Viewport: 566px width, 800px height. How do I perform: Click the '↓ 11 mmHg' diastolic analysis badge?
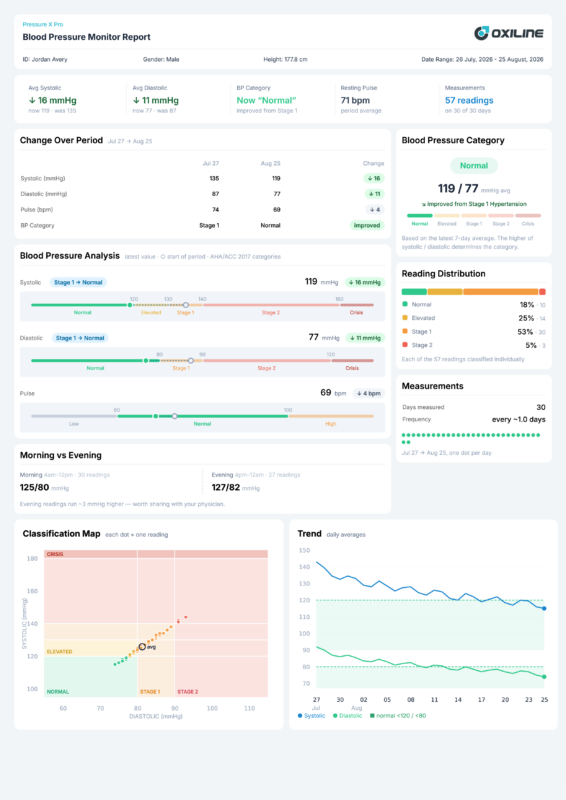tap(365, 338)
